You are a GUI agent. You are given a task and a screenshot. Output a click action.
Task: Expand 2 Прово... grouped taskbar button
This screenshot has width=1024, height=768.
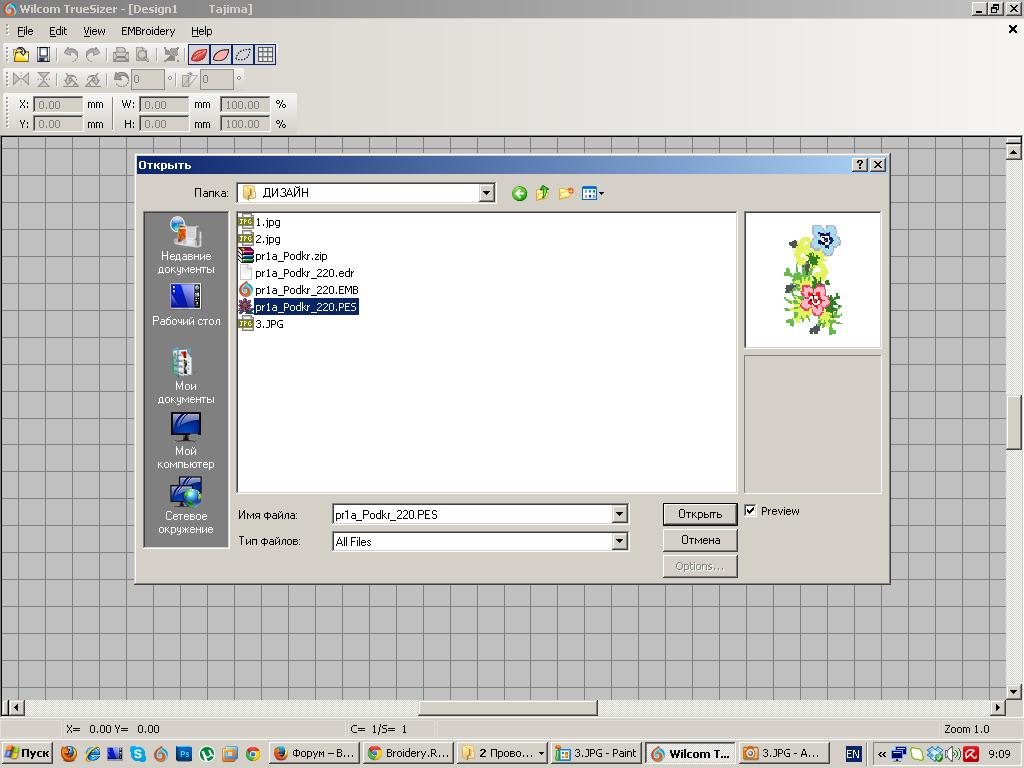[x=502, y=754]
